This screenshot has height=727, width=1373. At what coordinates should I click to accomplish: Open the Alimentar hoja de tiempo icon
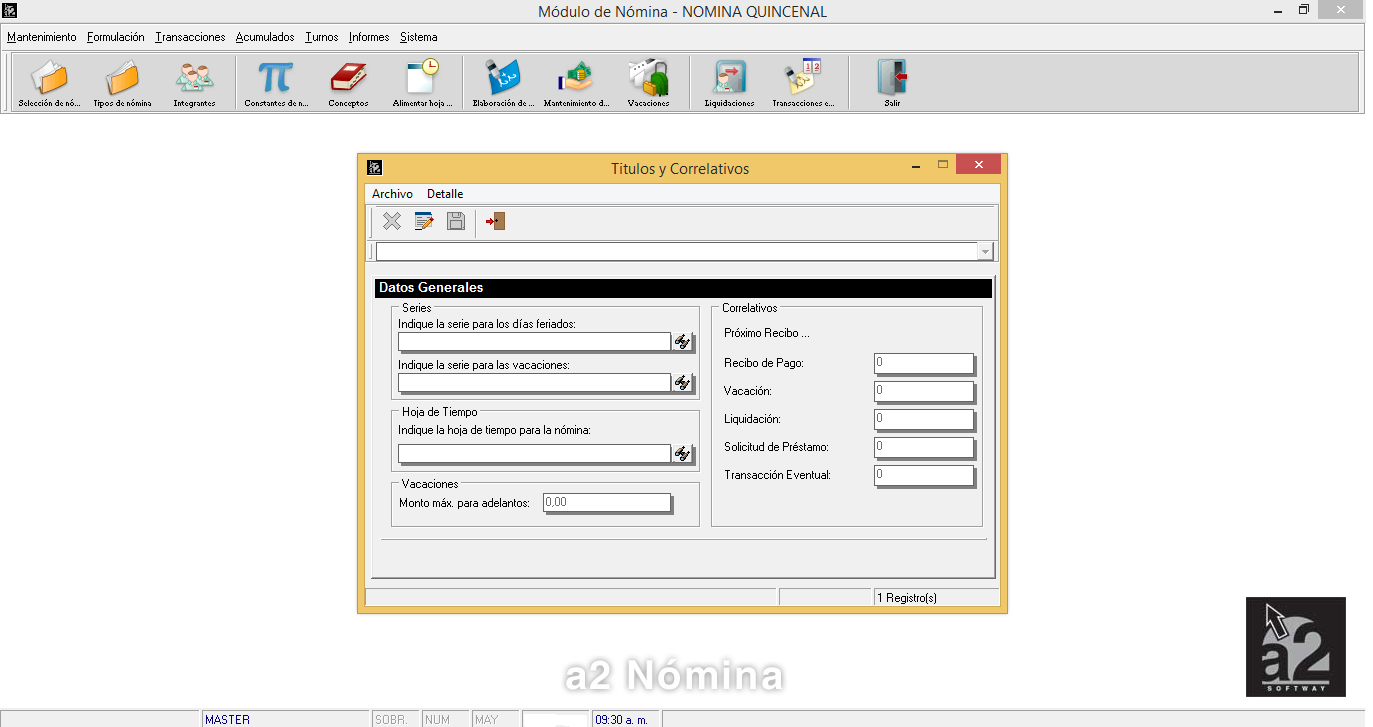pyautogui.click(x=422, y=83)
